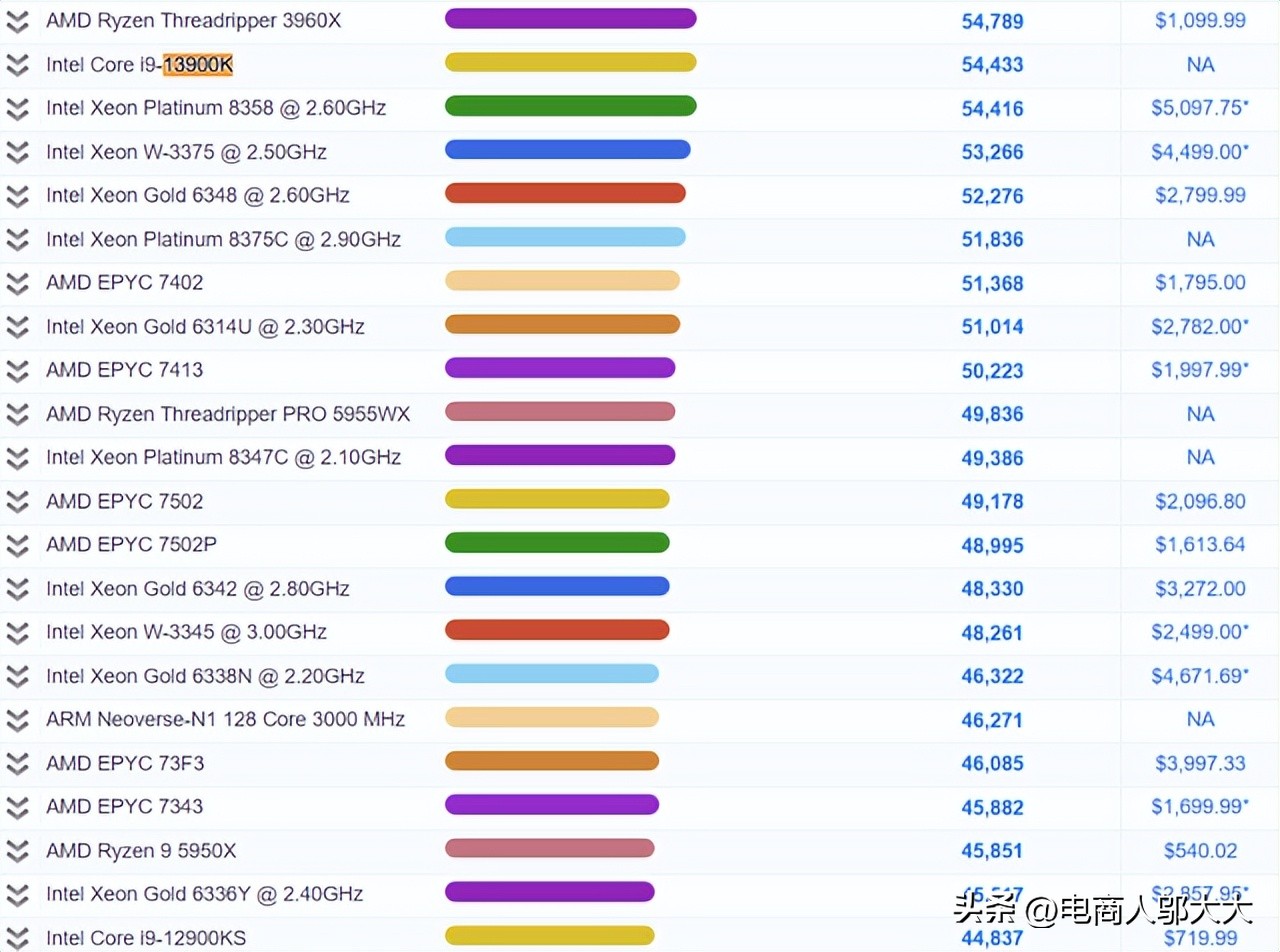This screenshot has height=952, width=1280.
Task: Open Intel Xeon W-3345 @ 3.00GHz link
Action: point(186,631)
